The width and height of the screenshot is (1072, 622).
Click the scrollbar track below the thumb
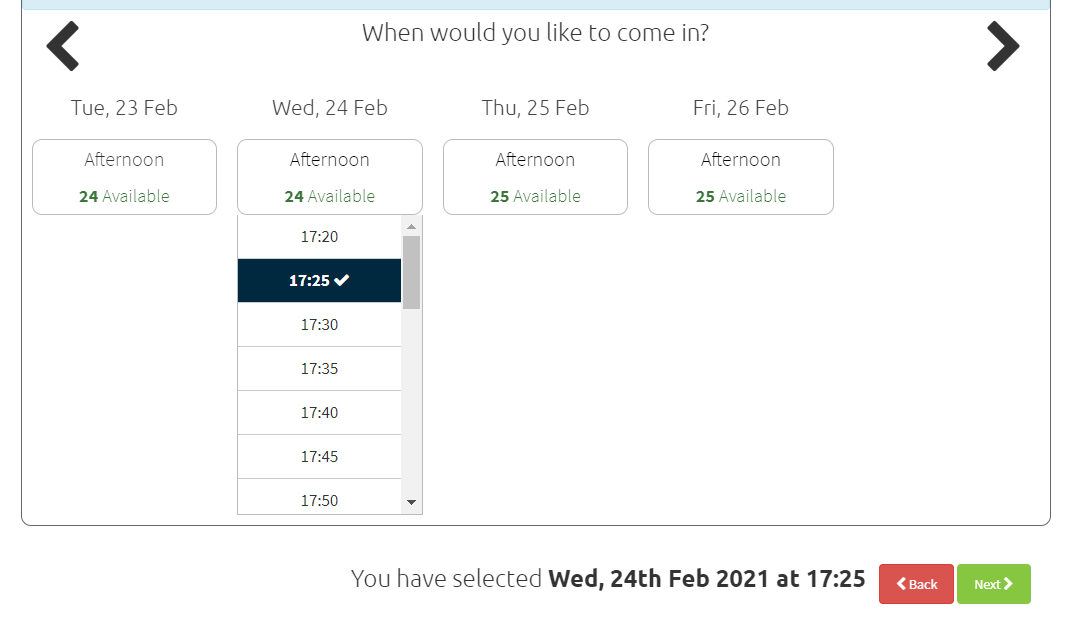click(411, 401)
